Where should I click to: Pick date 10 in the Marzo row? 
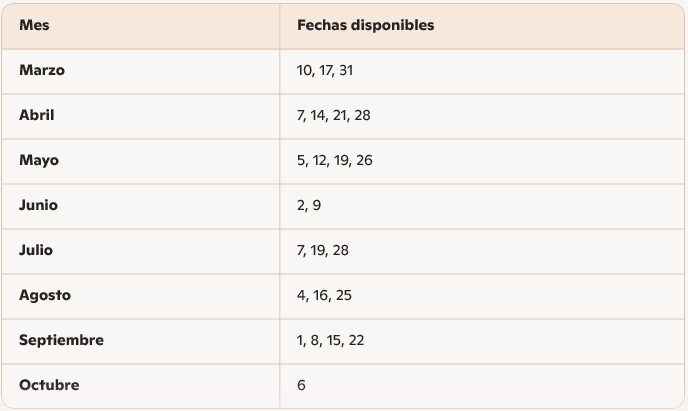point(304,70)
